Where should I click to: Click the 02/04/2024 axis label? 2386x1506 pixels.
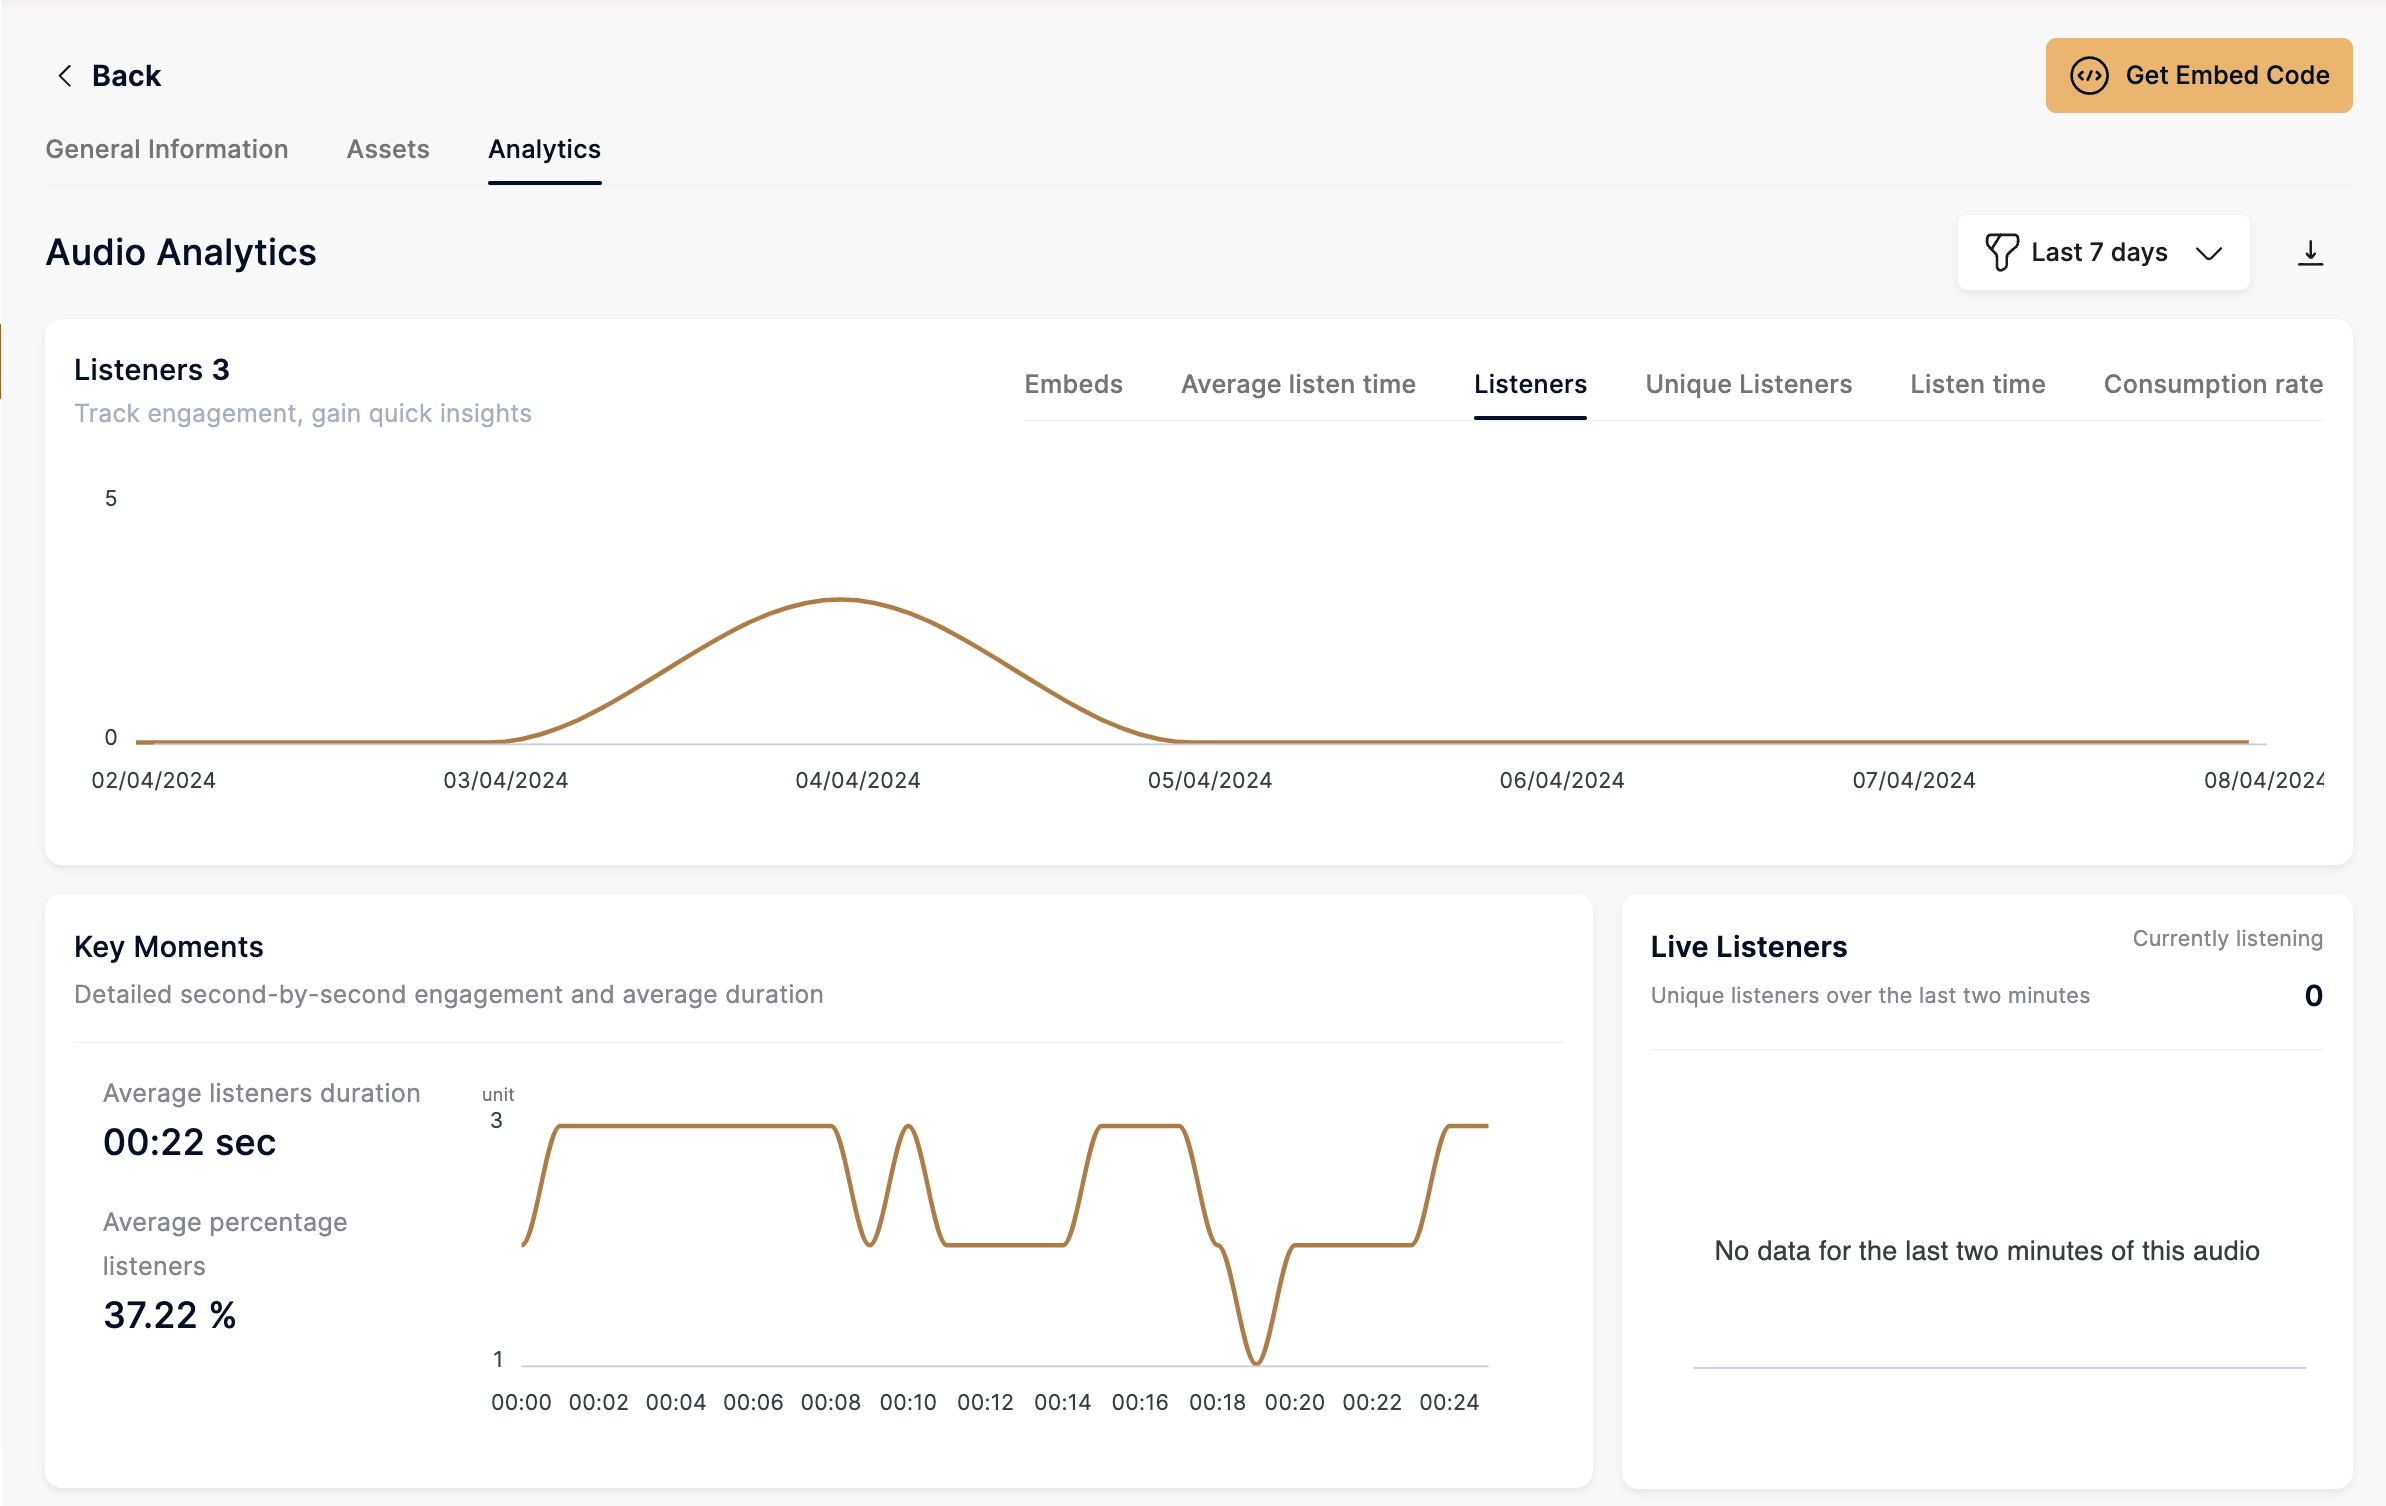click(x=154, y=780)
